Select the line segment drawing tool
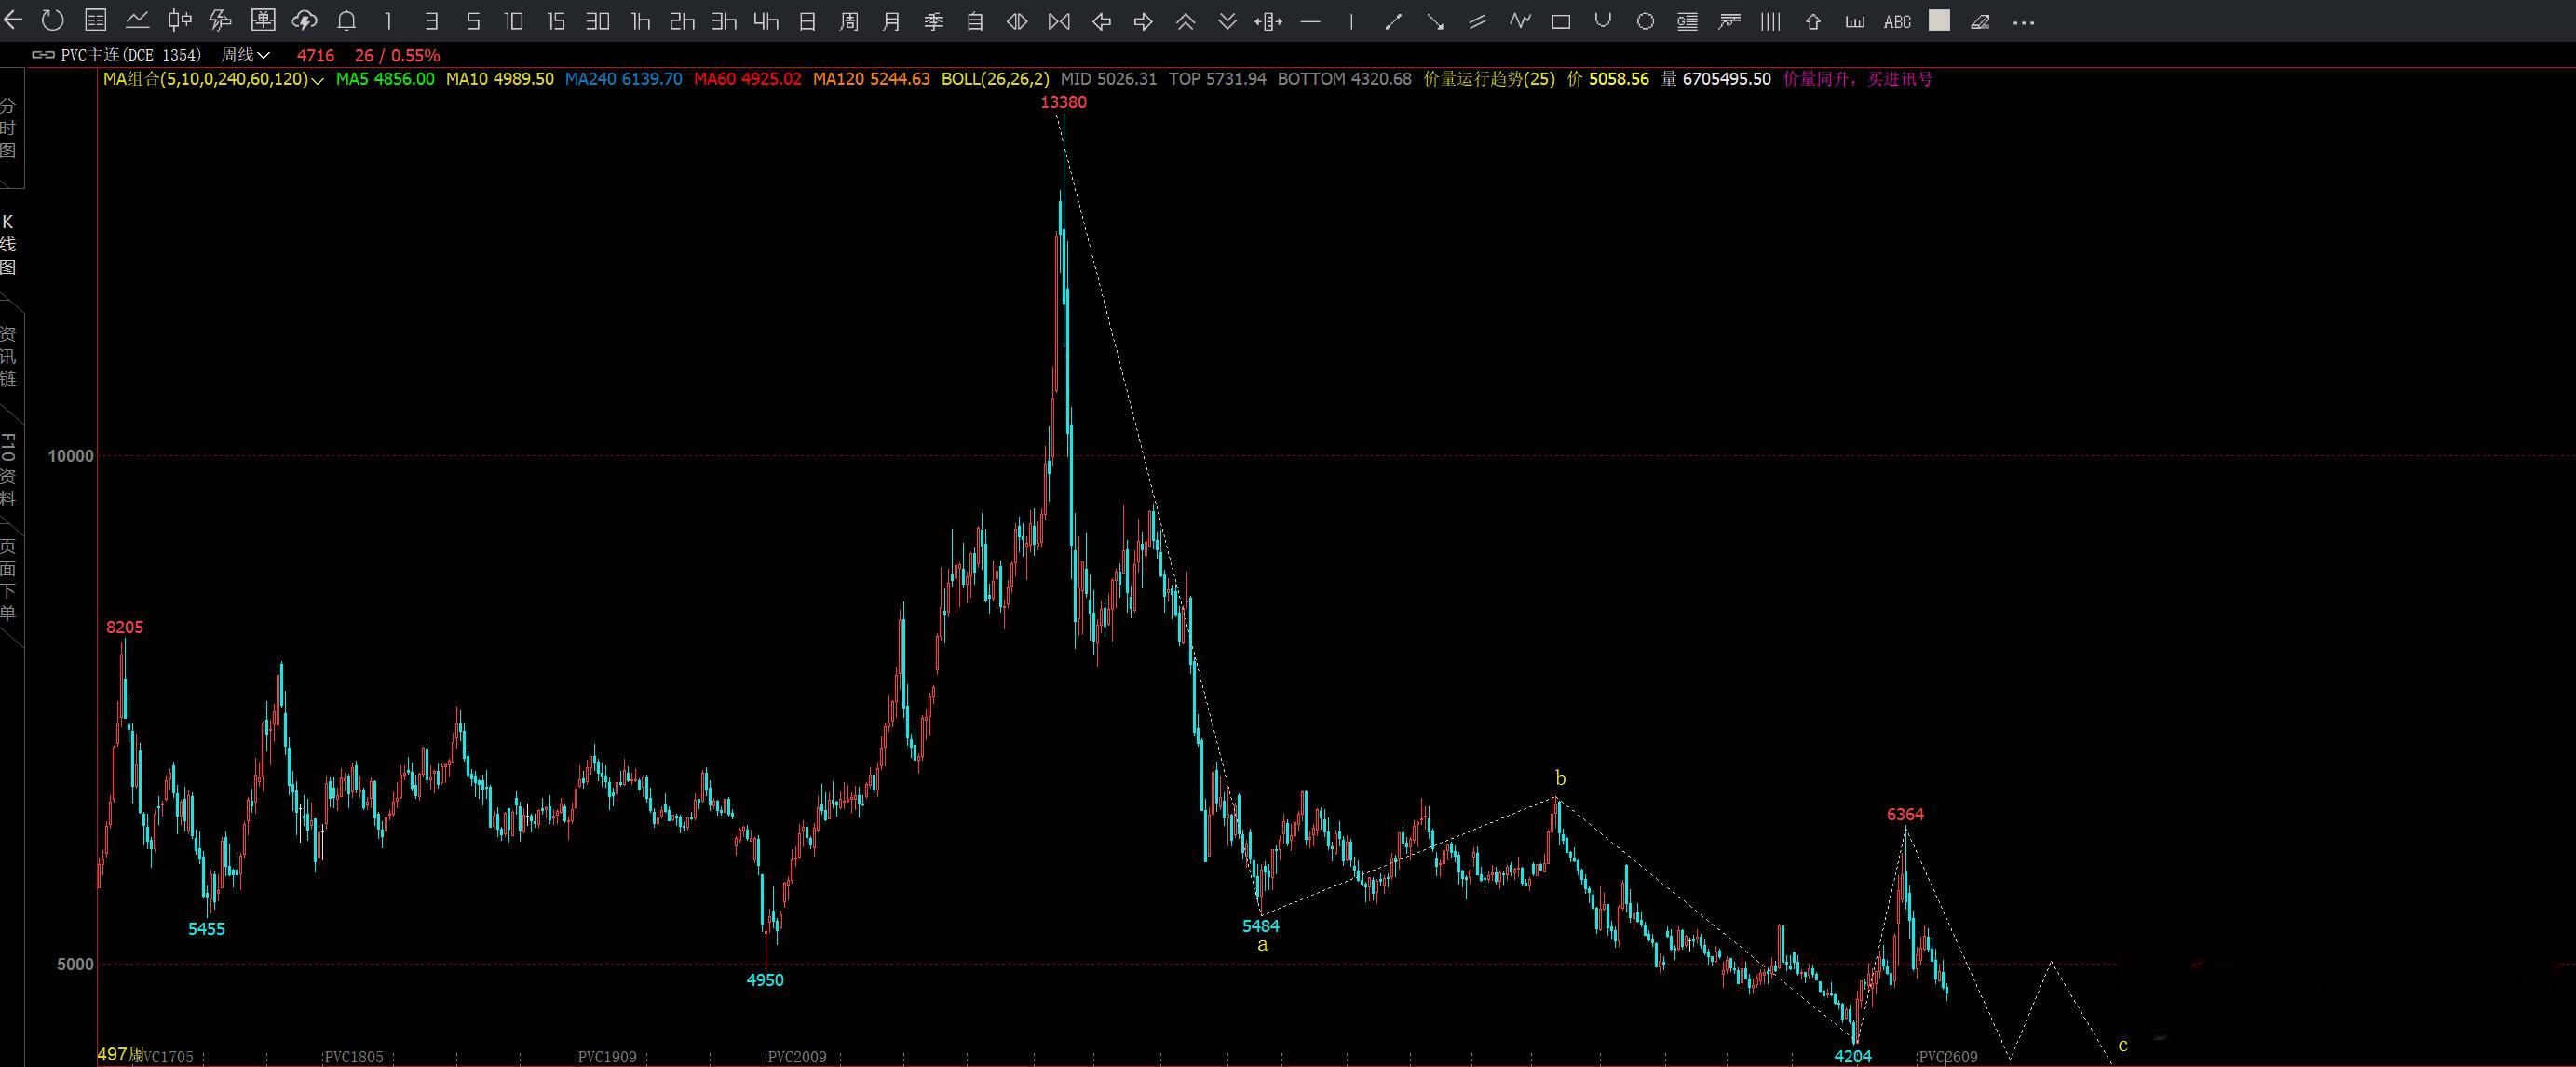The height and width of the screenshot is (1067, 2576). coord(1393,21)
